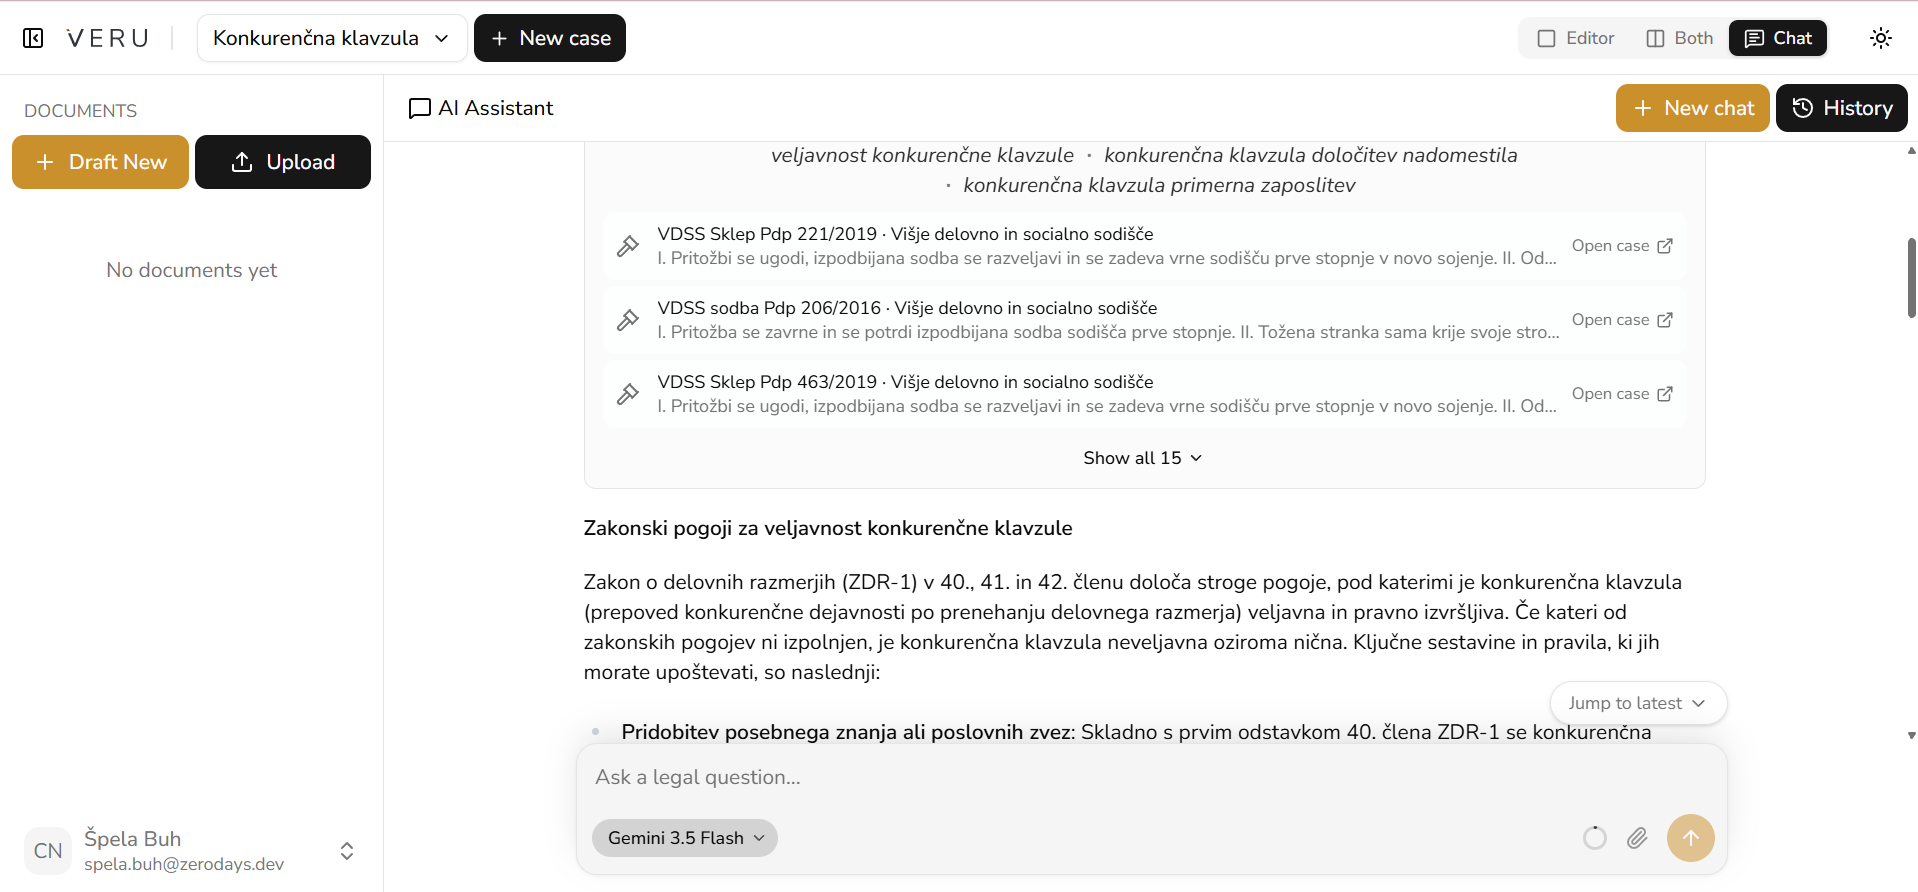Open the VERU logo home
The width and height of the screenshot is (1918, 892).
coord(107,38)
